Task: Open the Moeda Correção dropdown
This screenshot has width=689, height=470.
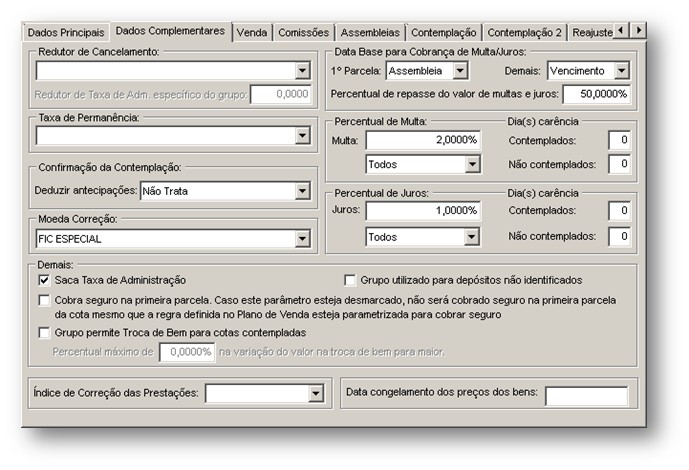Action: point(302,239)
